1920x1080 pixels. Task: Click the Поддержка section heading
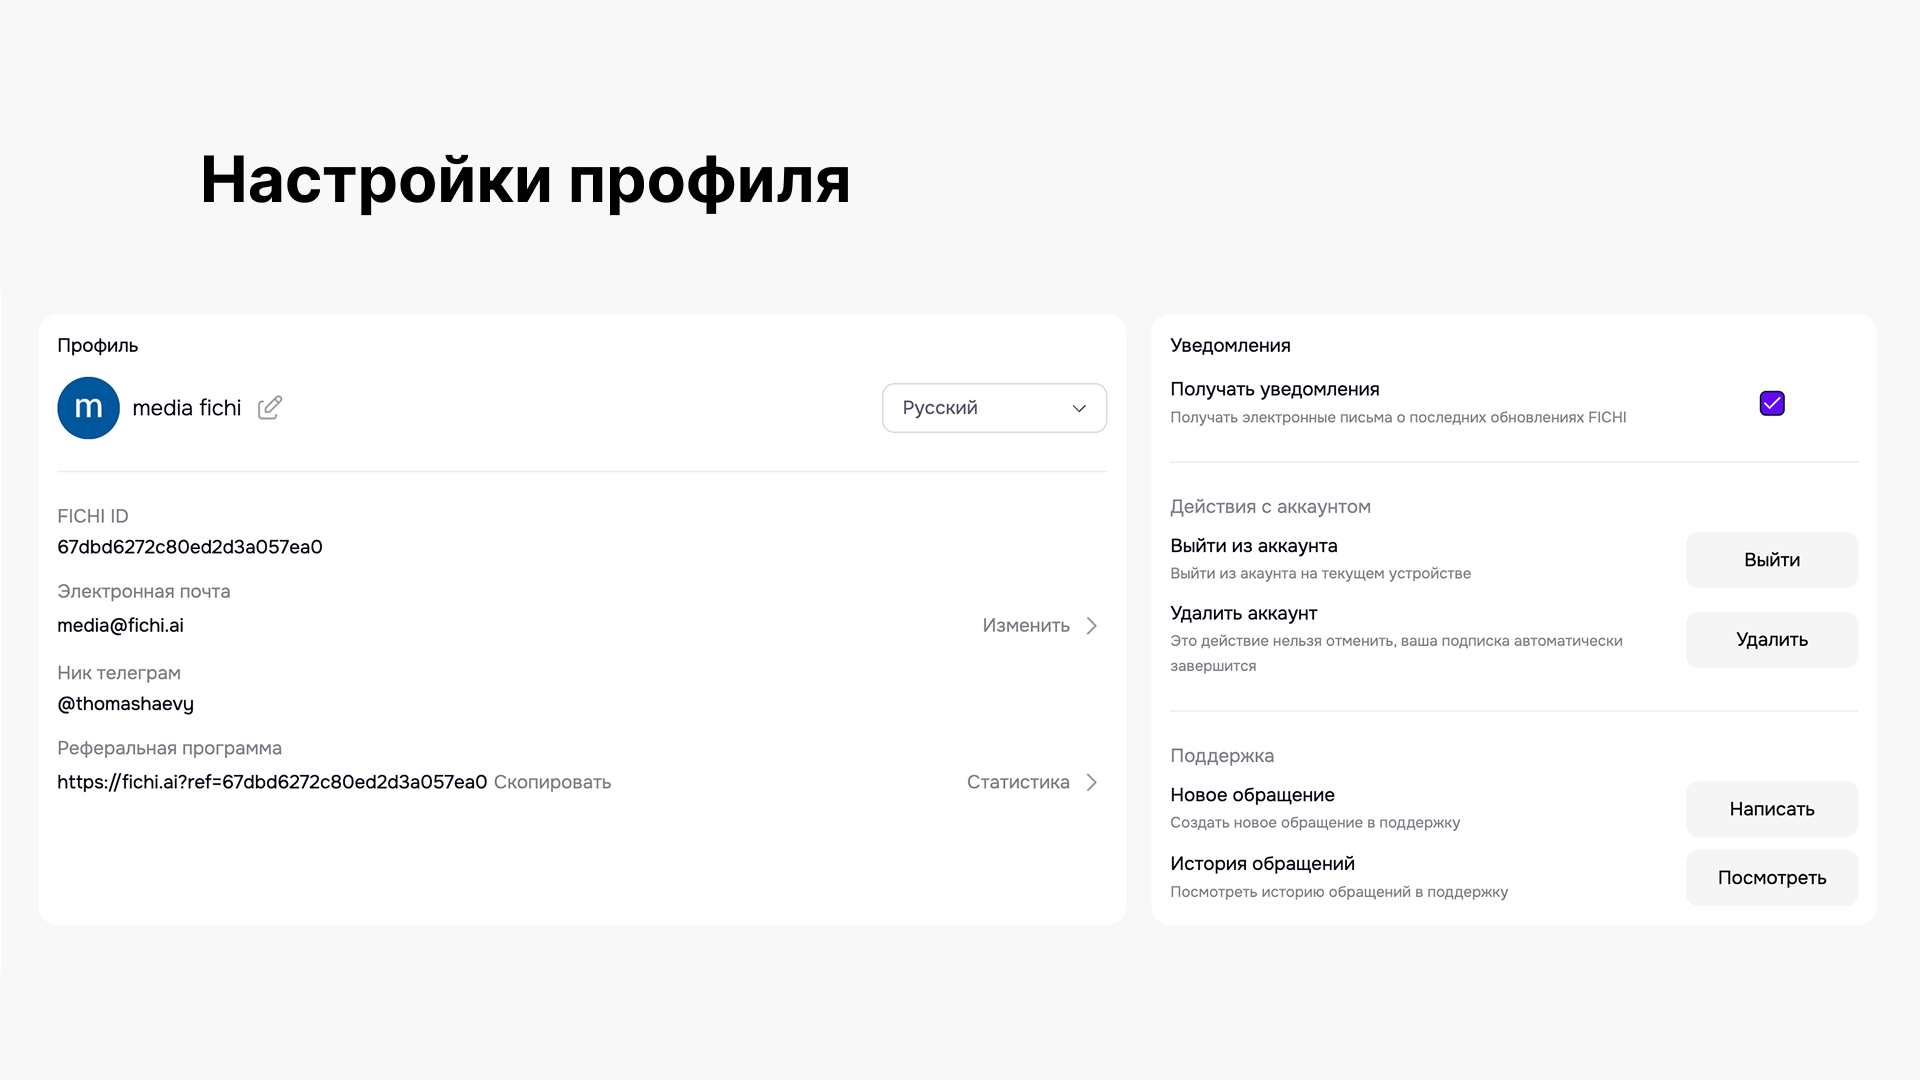coord(1222,756)
